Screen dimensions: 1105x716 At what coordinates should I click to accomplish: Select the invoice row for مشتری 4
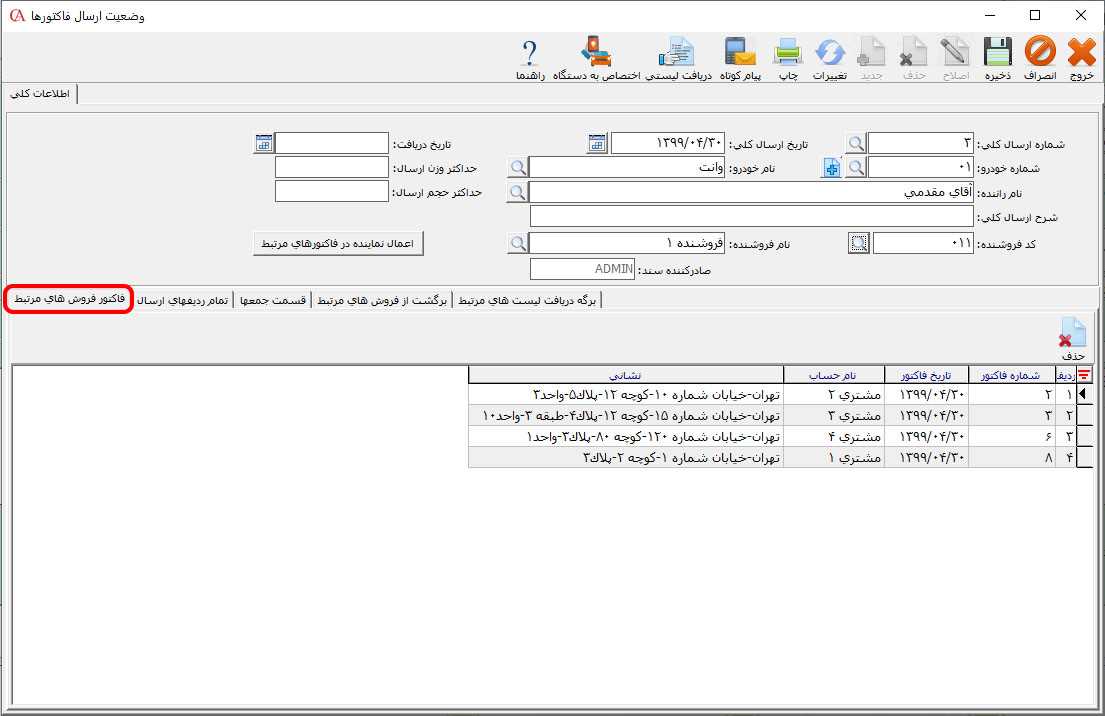pos(780,436)
